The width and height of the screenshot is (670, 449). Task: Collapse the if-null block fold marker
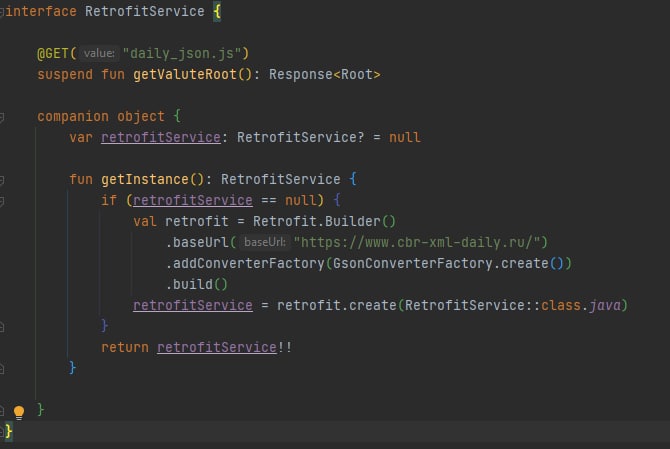pyautogui.click(x=2, y=201)
